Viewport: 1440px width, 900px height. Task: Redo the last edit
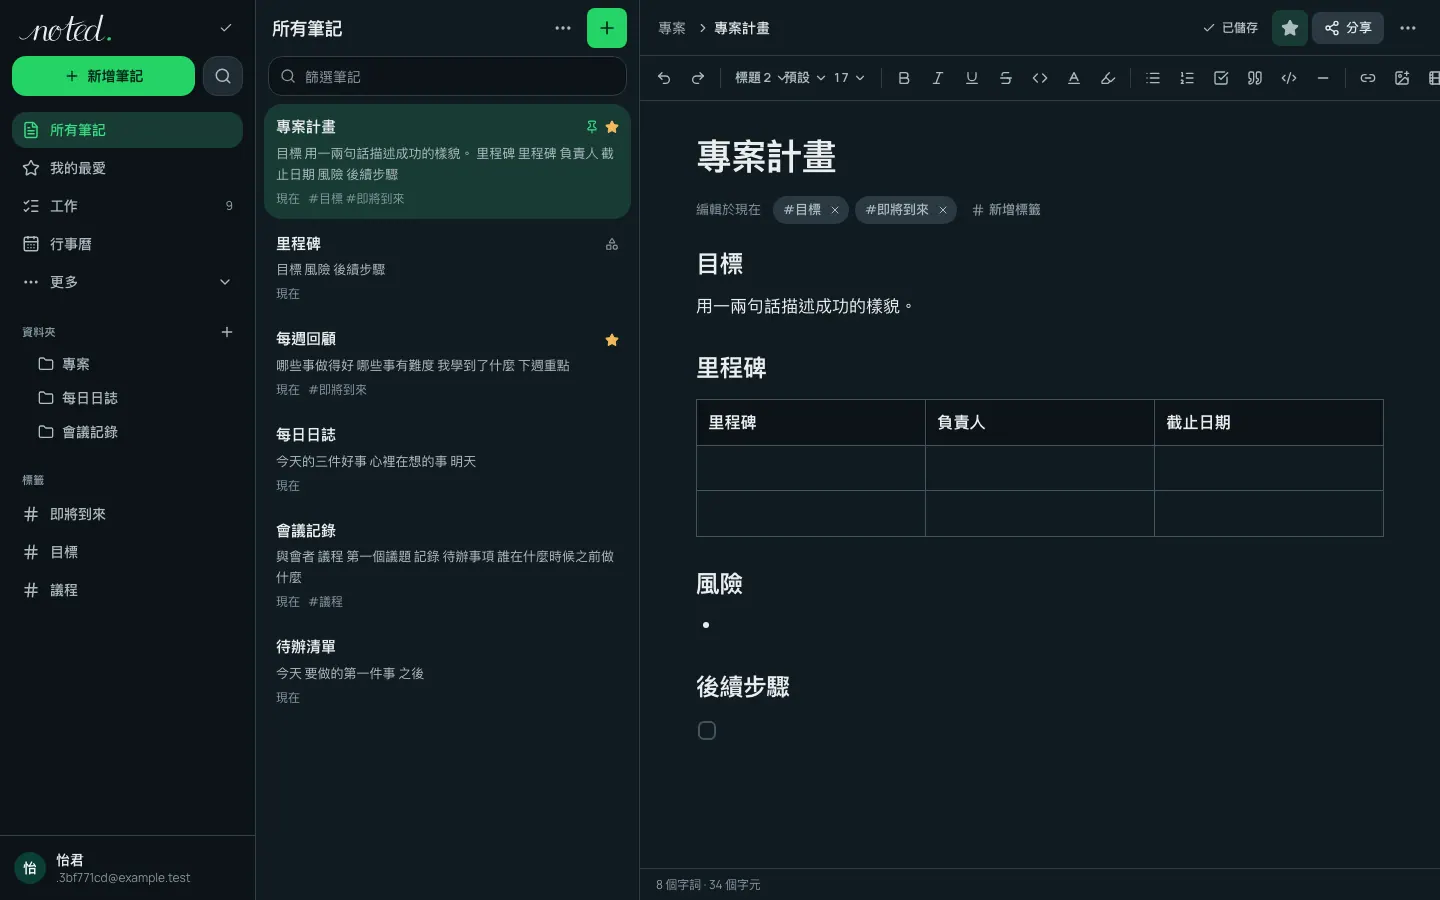(x=698, y=78)
